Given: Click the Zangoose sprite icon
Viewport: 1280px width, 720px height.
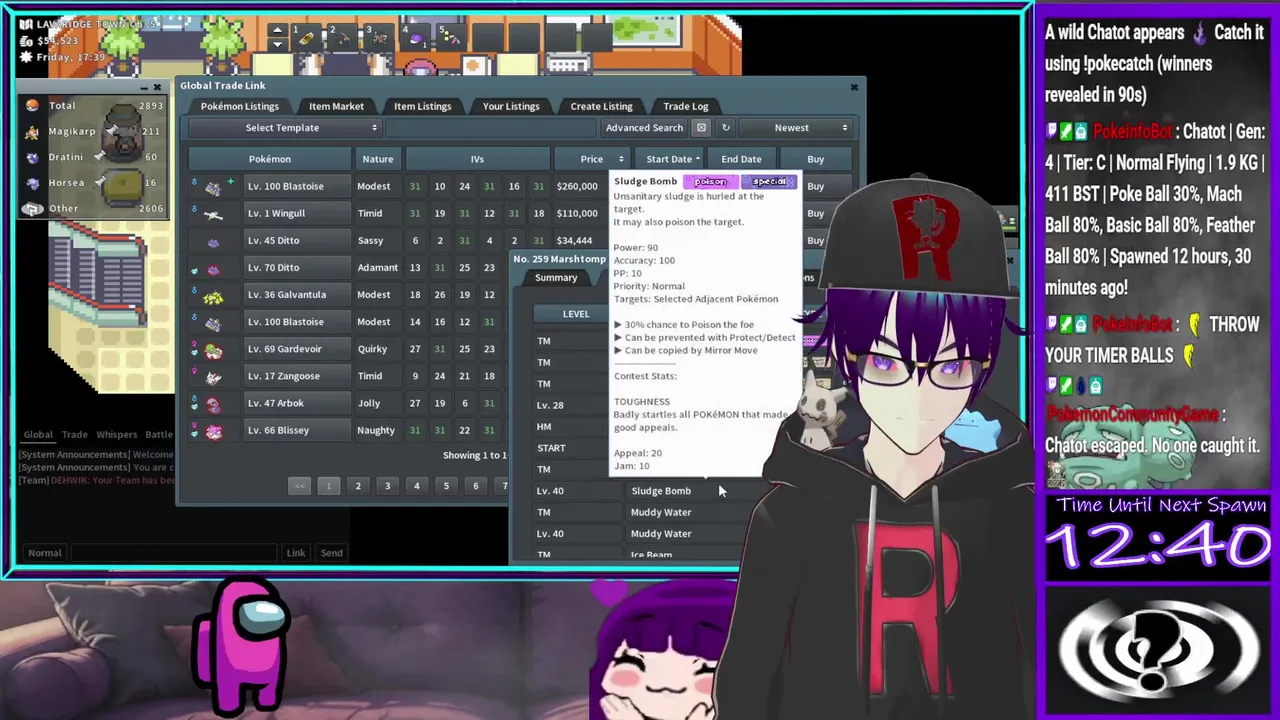Looking at the screenshot, I should coord(213,377).
